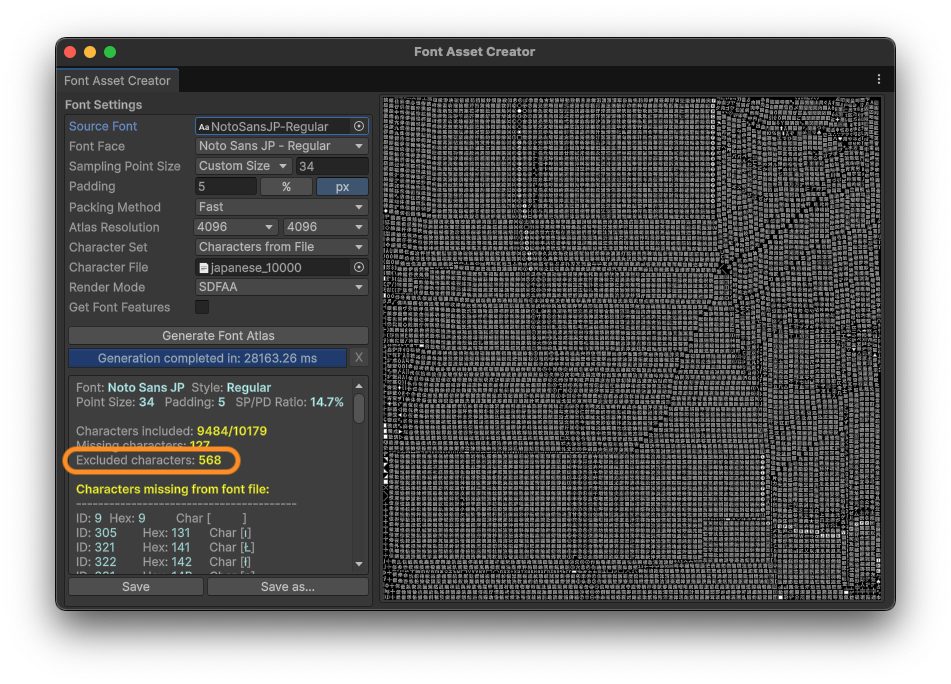The image size is (951, 684).
Task: Click the report panel's scrollbar thumb
Action: coord(359,408)
